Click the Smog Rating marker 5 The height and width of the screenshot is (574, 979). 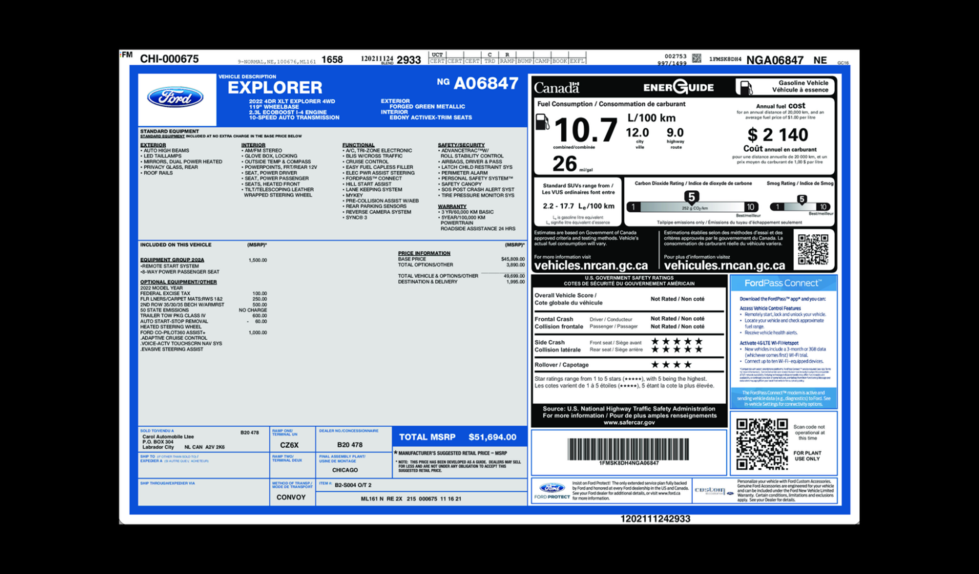[802, 199]
